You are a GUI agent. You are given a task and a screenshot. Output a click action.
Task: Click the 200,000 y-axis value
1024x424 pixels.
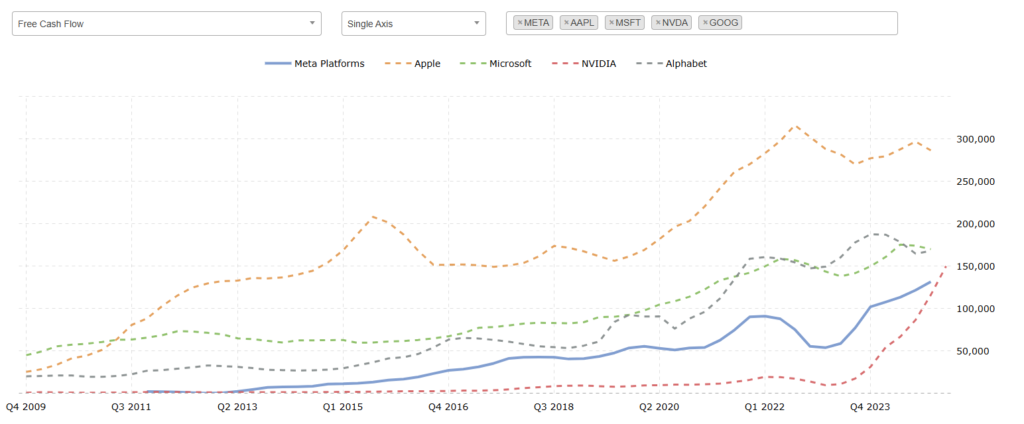click(976, 224)
